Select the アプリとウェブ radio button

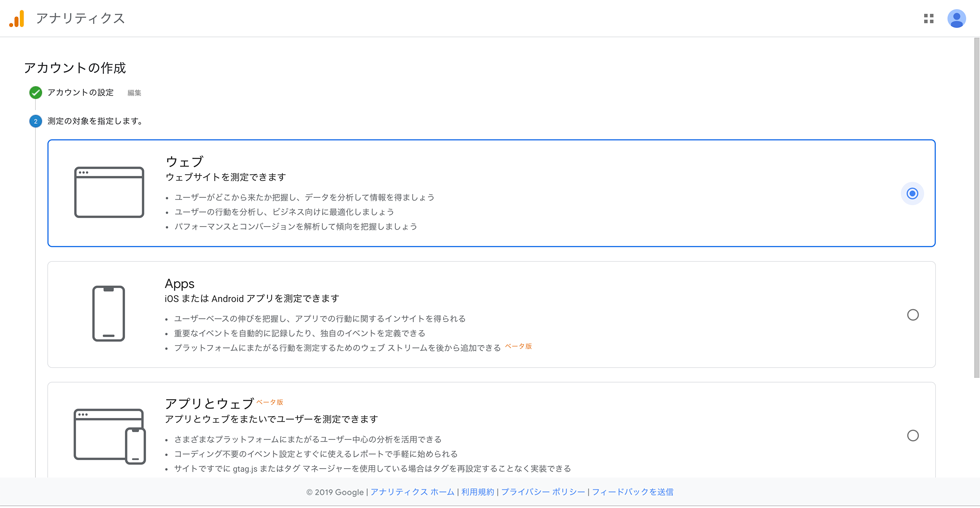click(913, 436)
